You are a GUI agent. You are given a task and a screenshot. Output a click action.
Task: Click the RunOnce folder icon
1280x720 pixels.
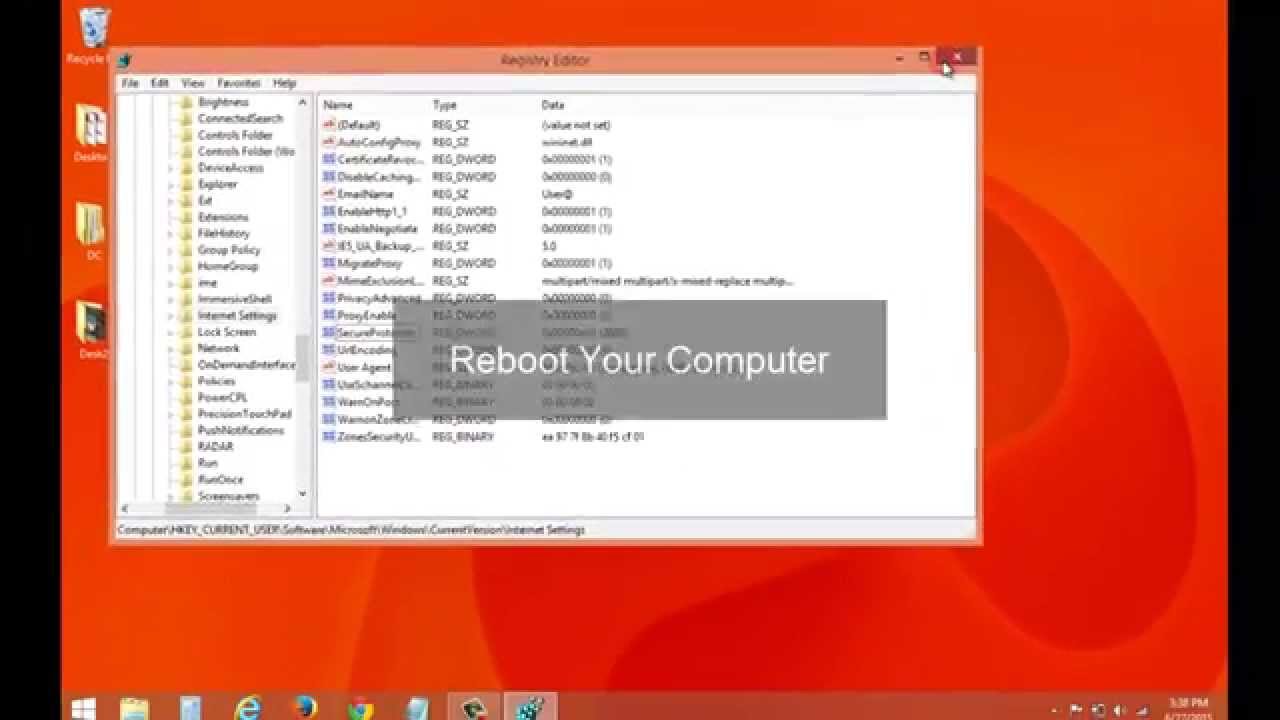[x=185, y=479]
